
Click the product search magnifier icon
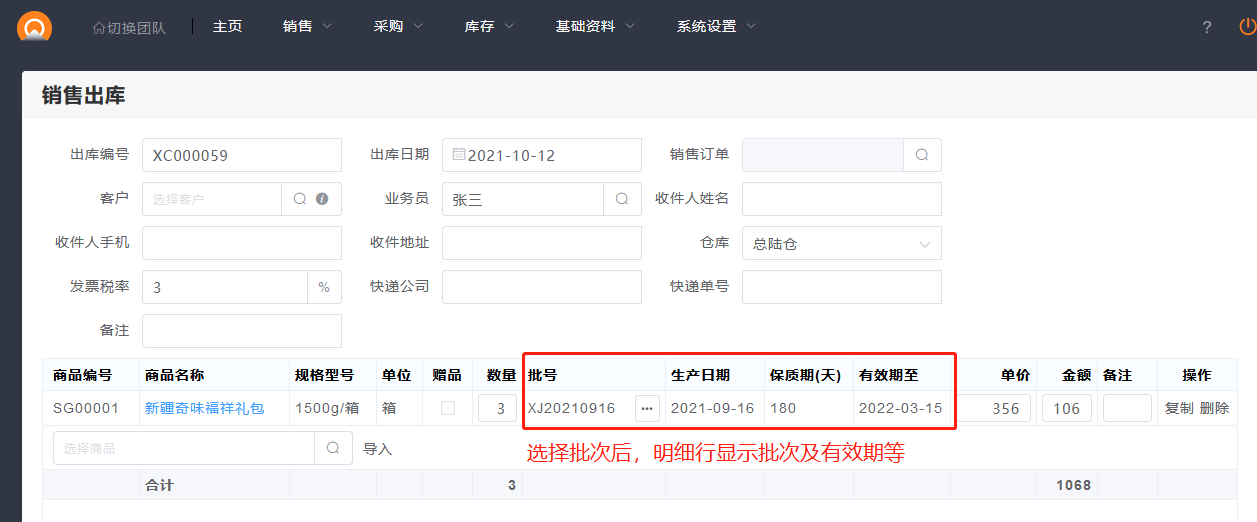333,449
